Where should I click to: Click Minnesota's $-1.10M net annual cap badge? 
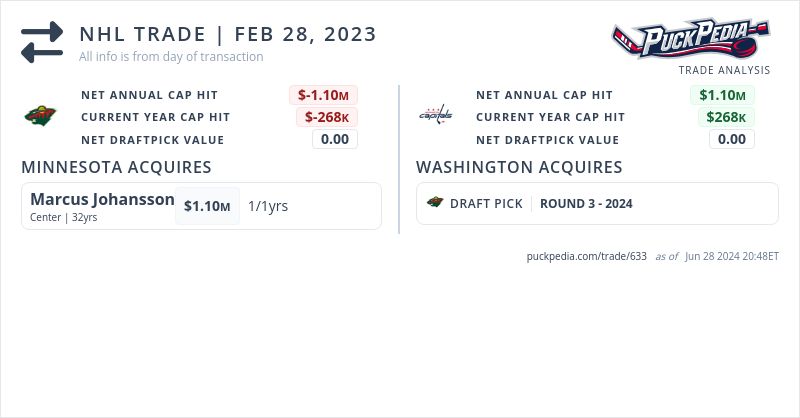tap(324, 95)
